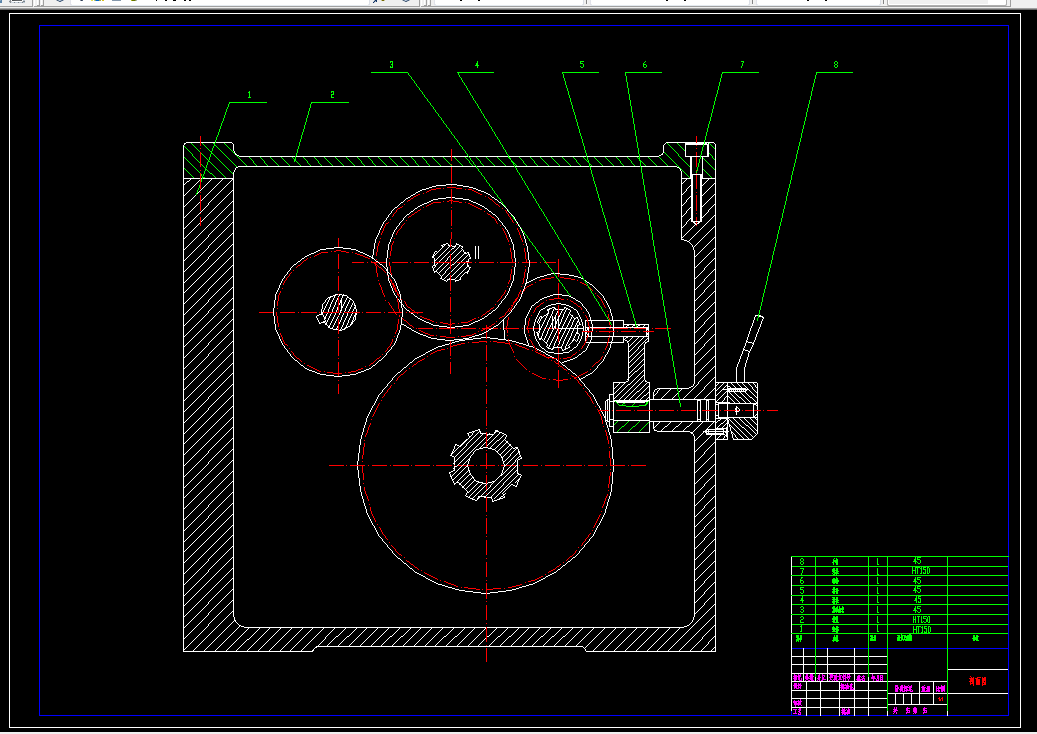
Task: Click material HT150 in parts row 1
Action: pyautogui.click(x=921, y=630)
